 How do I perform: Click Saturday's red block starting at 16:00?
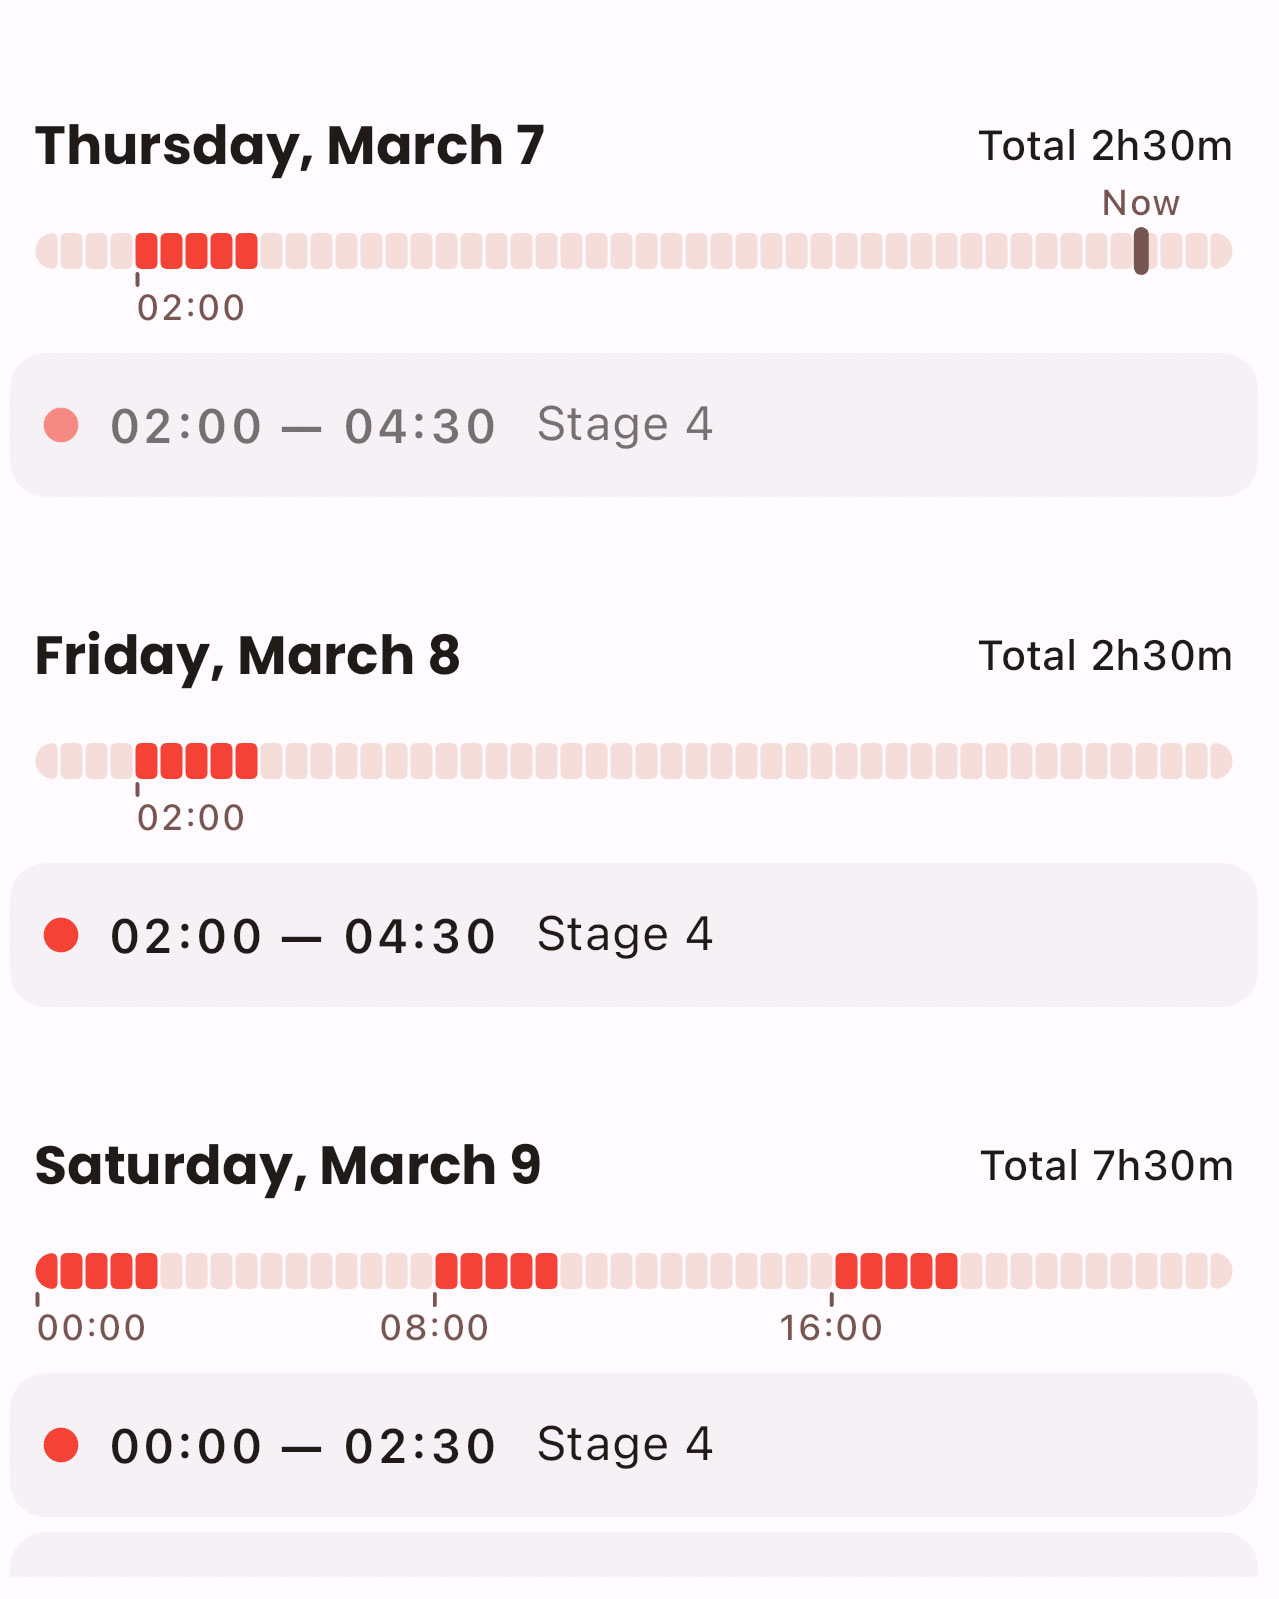896,1271
